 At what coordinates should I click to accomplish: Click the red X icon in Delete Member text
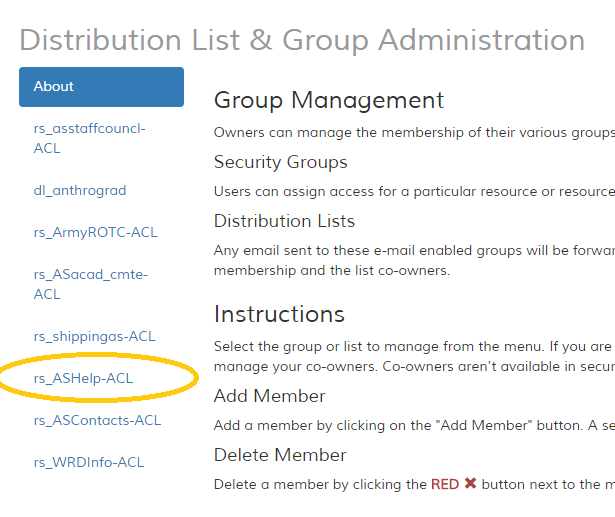point(470,483)
